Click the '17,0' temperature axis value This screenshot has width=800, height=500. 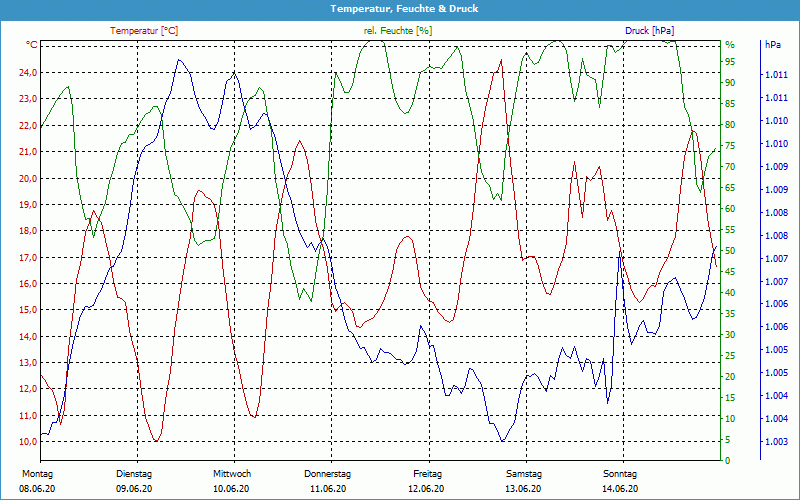click(28, 257)
